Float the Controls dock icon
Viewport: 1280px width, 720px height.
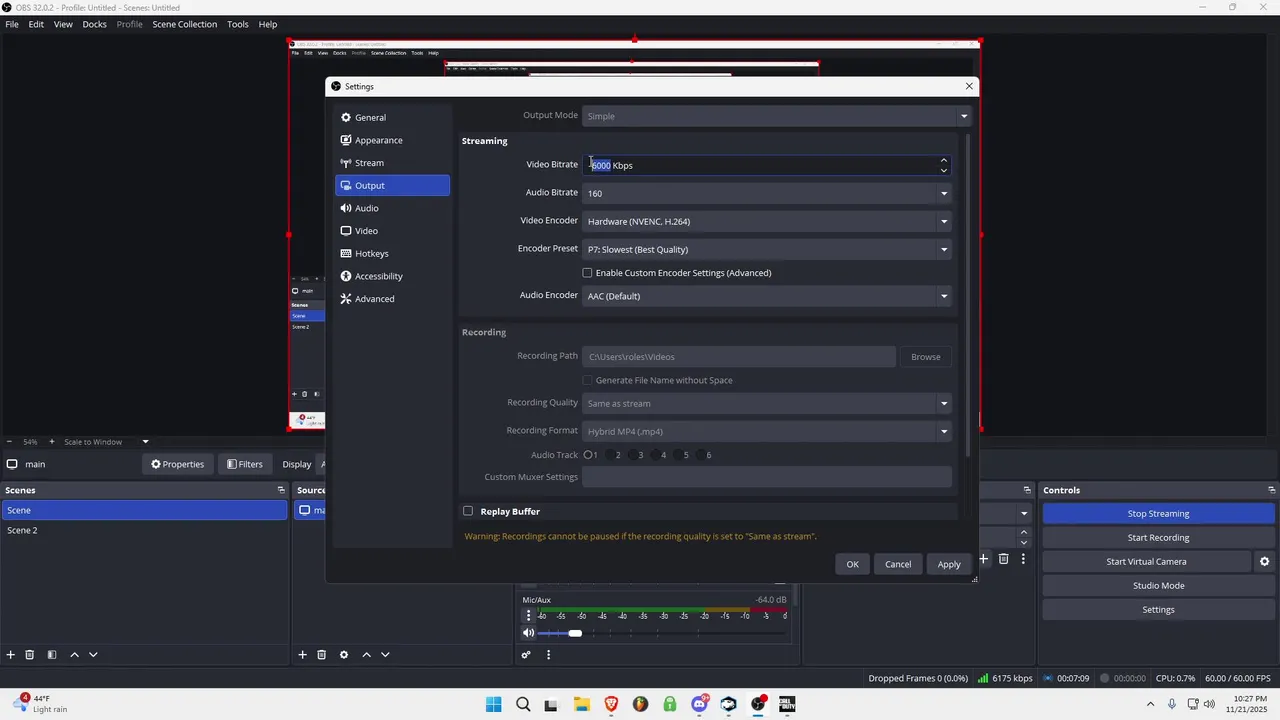1271,490
